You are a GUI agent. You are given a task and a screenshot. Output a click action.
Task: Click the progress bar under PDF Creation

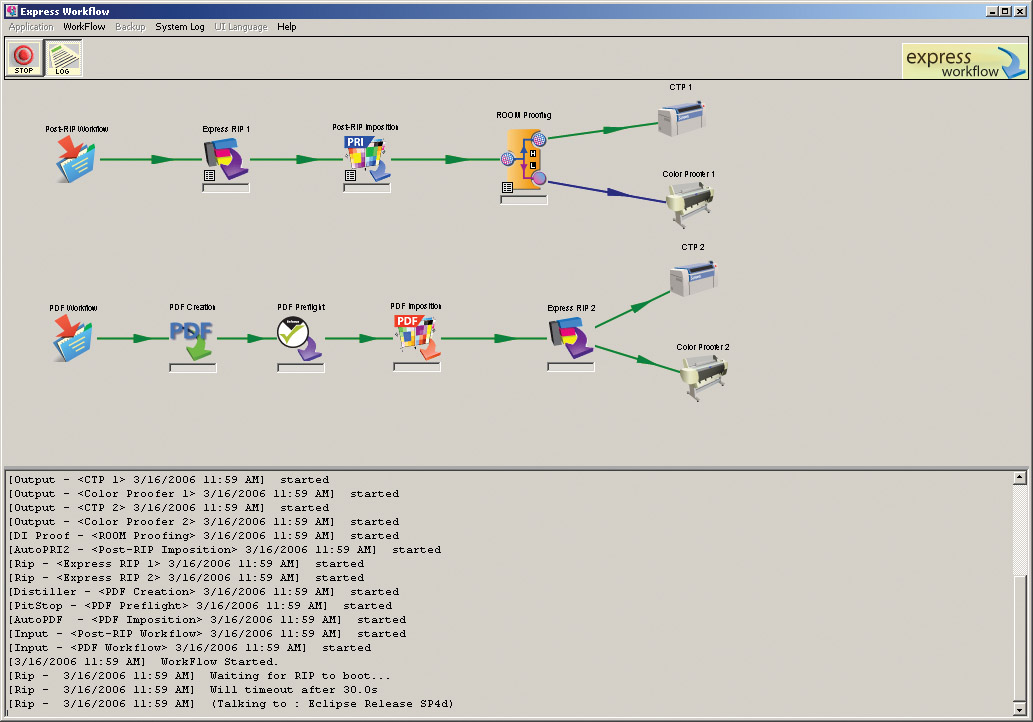(192, 368)
